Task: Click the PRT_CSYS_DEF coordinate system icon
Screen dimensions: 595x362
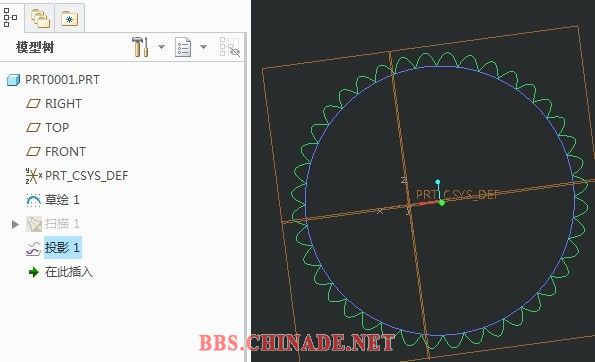Action: 33,176
